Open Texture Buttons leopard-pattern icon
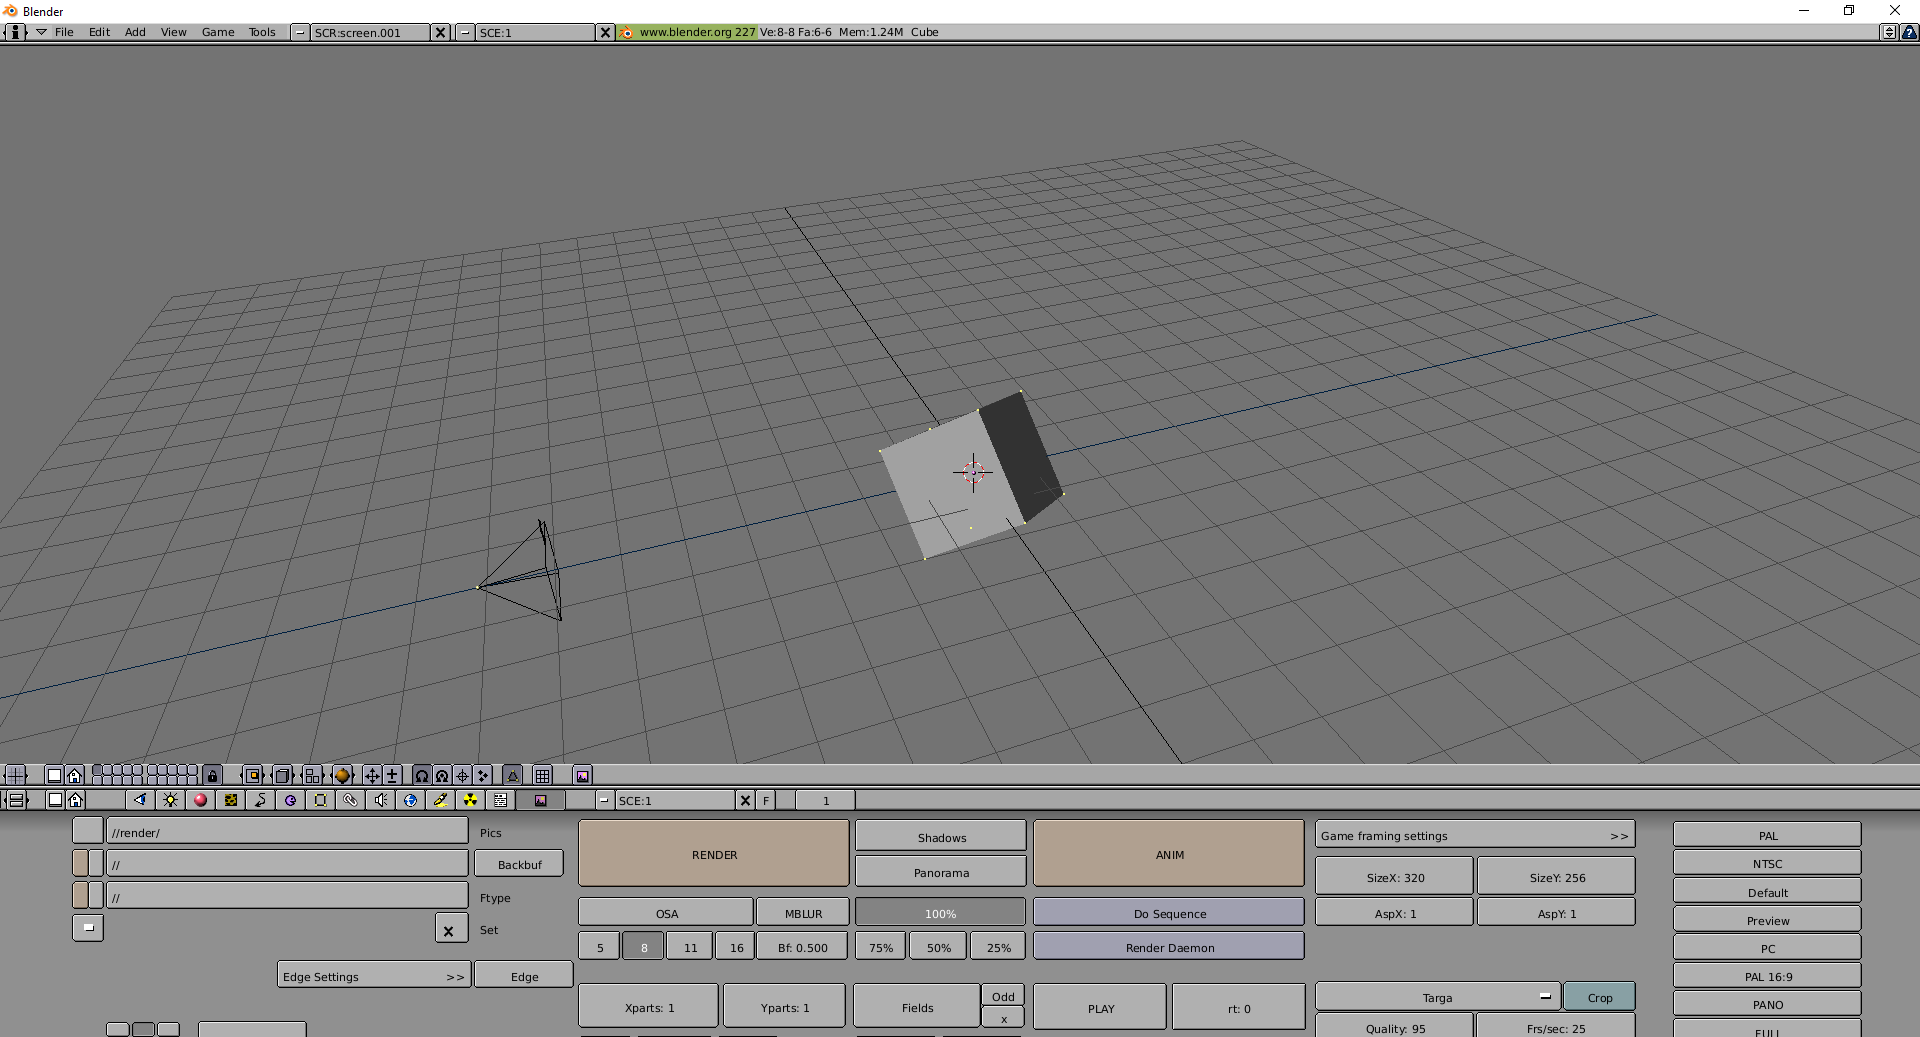Viewport: 1920px width, 1037px height. [x=230, y=800]
